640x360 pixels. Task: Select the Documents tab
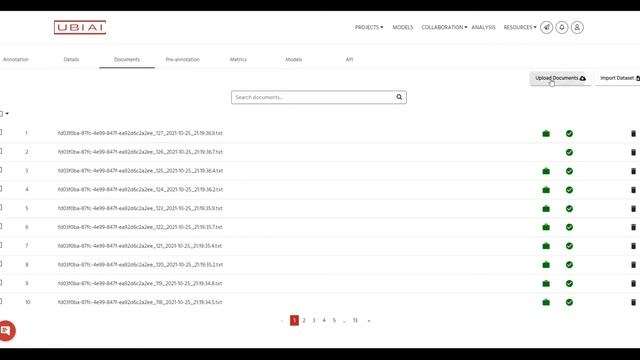[x=127, y=59]
